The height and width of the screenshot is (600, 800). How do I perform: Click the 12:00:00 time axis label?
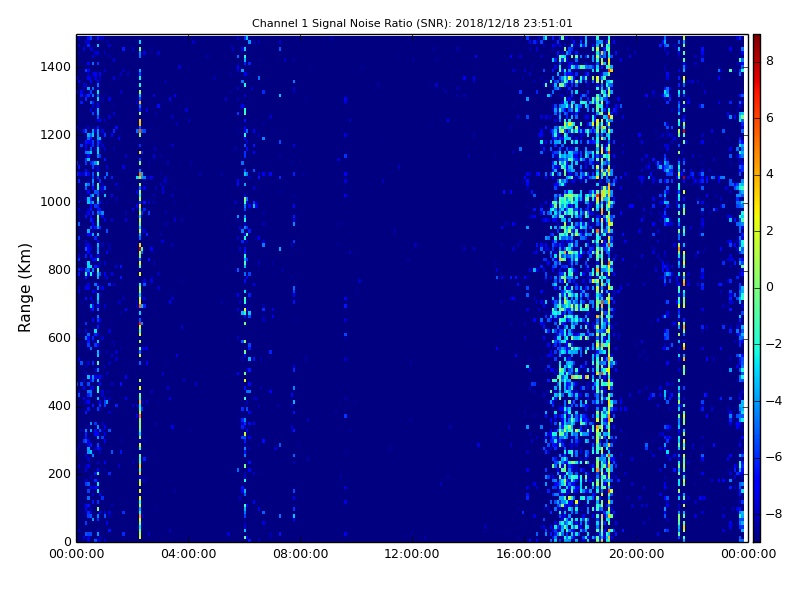pyautogui.click(x=412, y=554)
